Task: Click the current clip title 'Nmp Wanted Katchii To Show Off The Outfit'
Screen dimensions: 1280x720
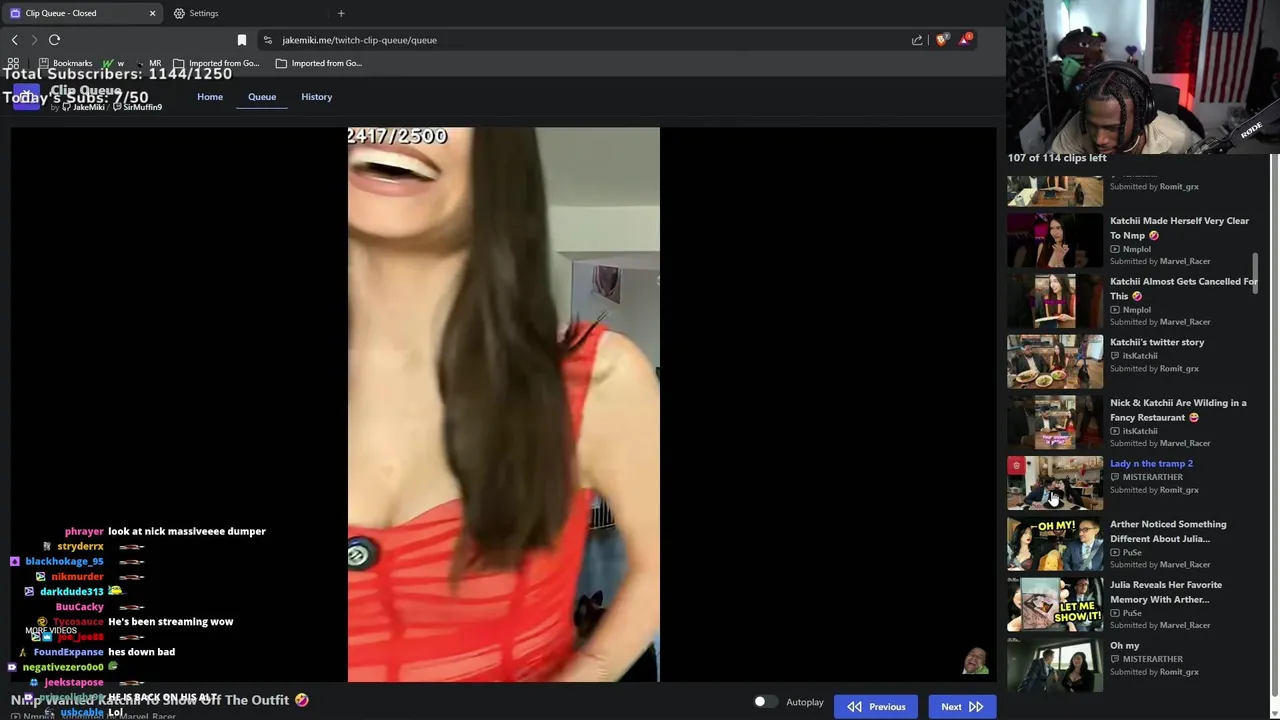Action: click(x=160, y=700)
